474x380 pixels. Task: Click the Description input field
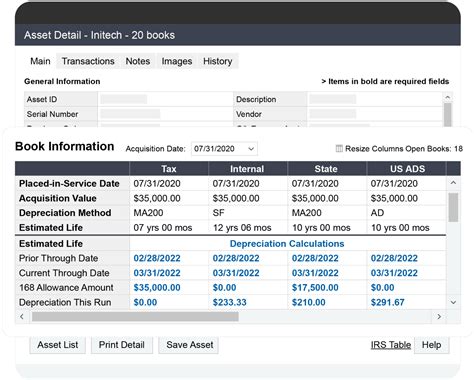(333, 99)
